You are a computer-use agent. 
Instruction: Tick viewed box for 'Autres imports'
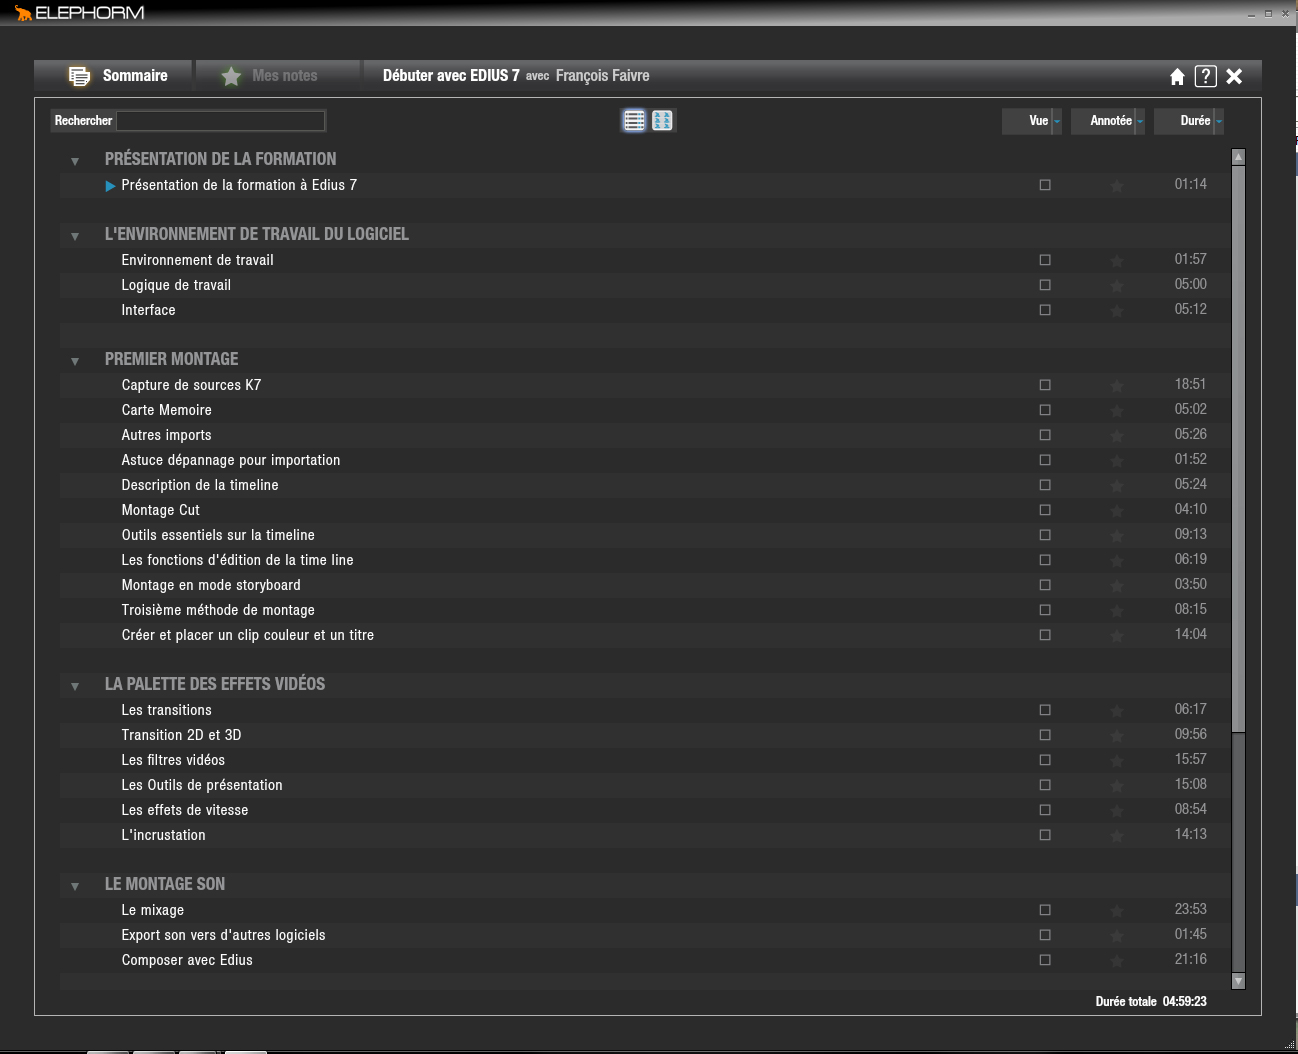1045,435
